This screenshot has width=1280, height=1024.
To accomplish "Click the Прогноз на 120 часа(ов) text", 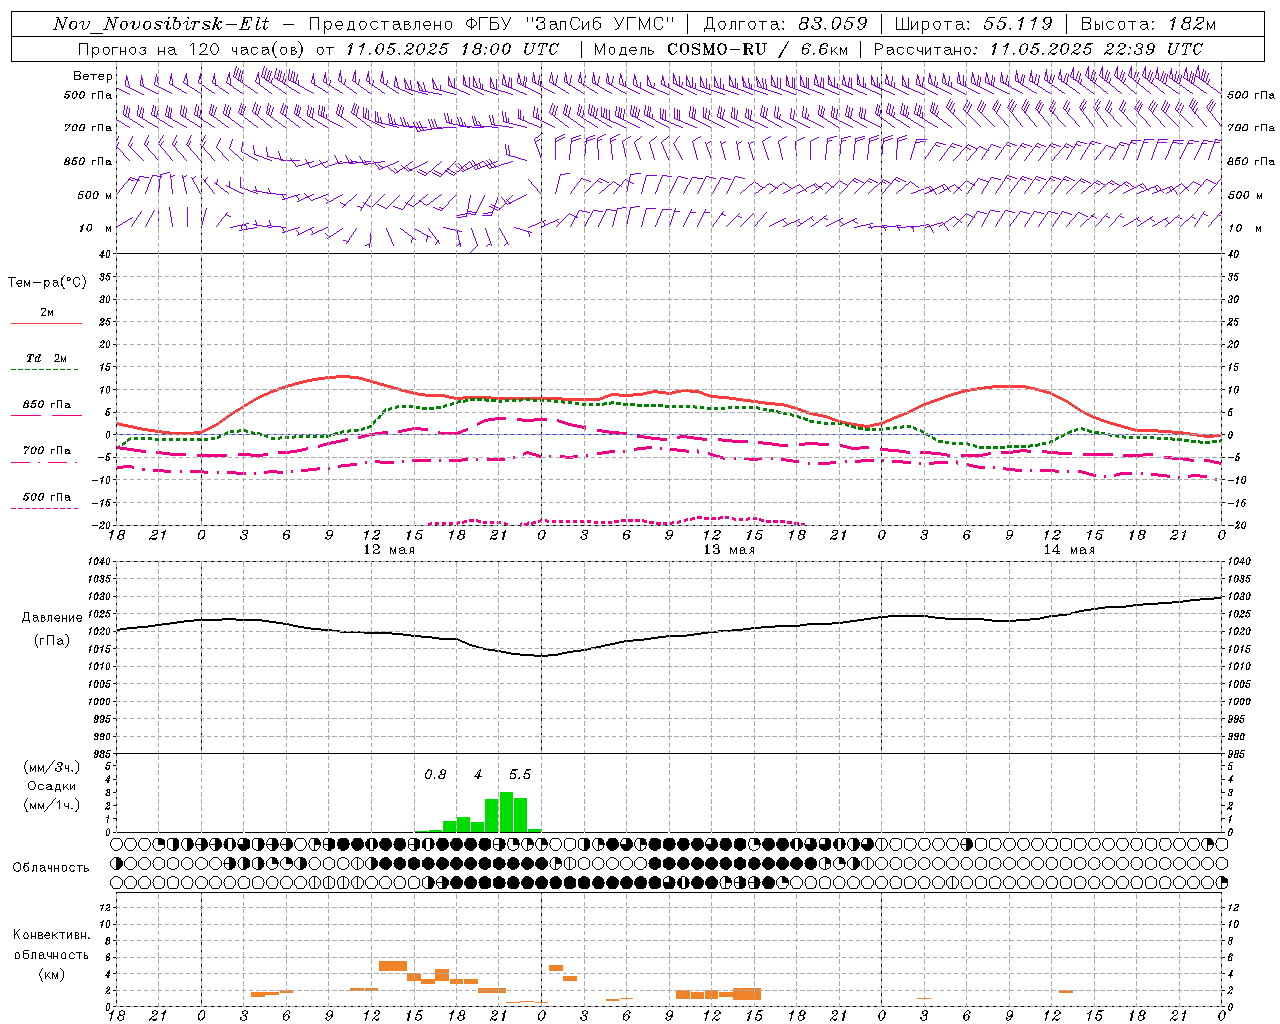I will point(193,49).
